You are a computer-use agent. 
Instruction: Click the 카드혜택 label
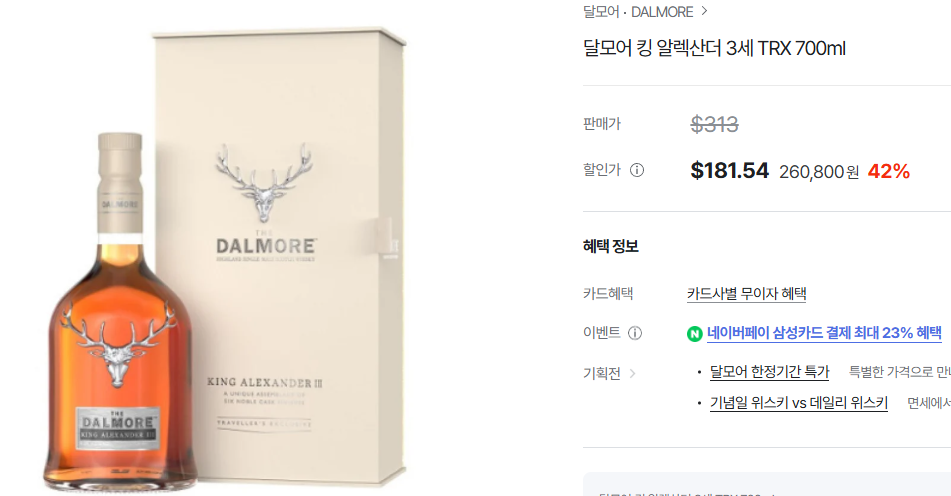pyautogui.click(x=608, y=293)
